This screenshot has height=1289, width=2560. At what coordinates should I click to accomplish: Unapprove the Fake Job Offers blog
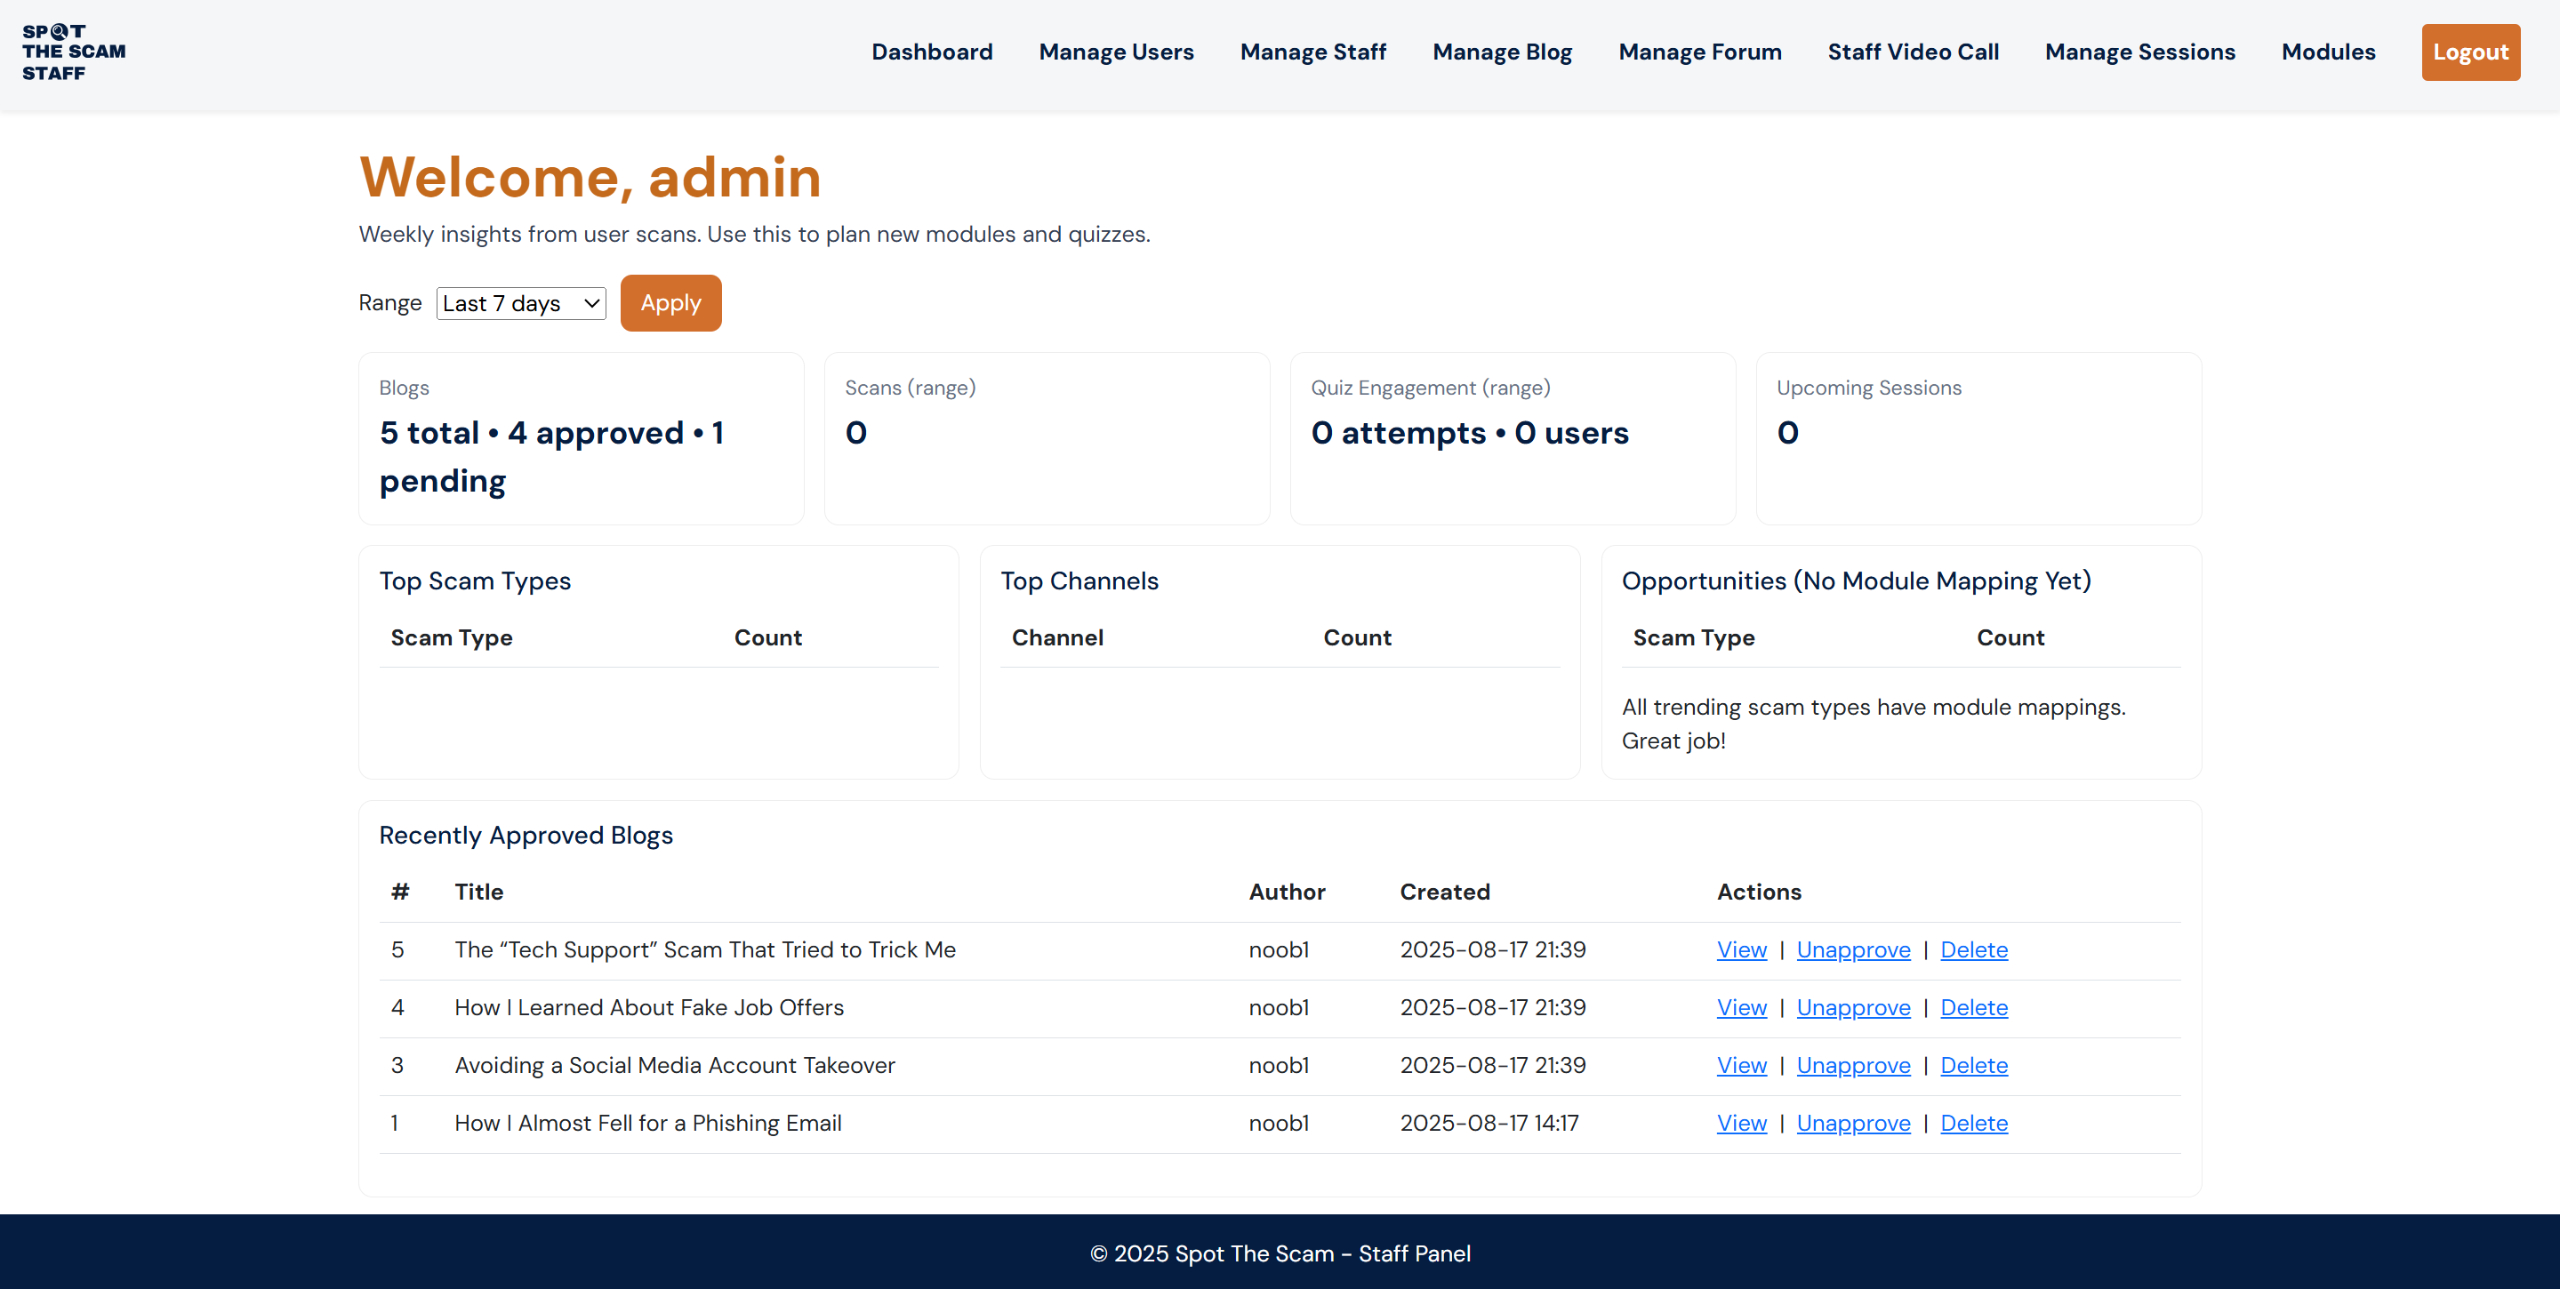pyautogui.click(x=1852, y=1008)
